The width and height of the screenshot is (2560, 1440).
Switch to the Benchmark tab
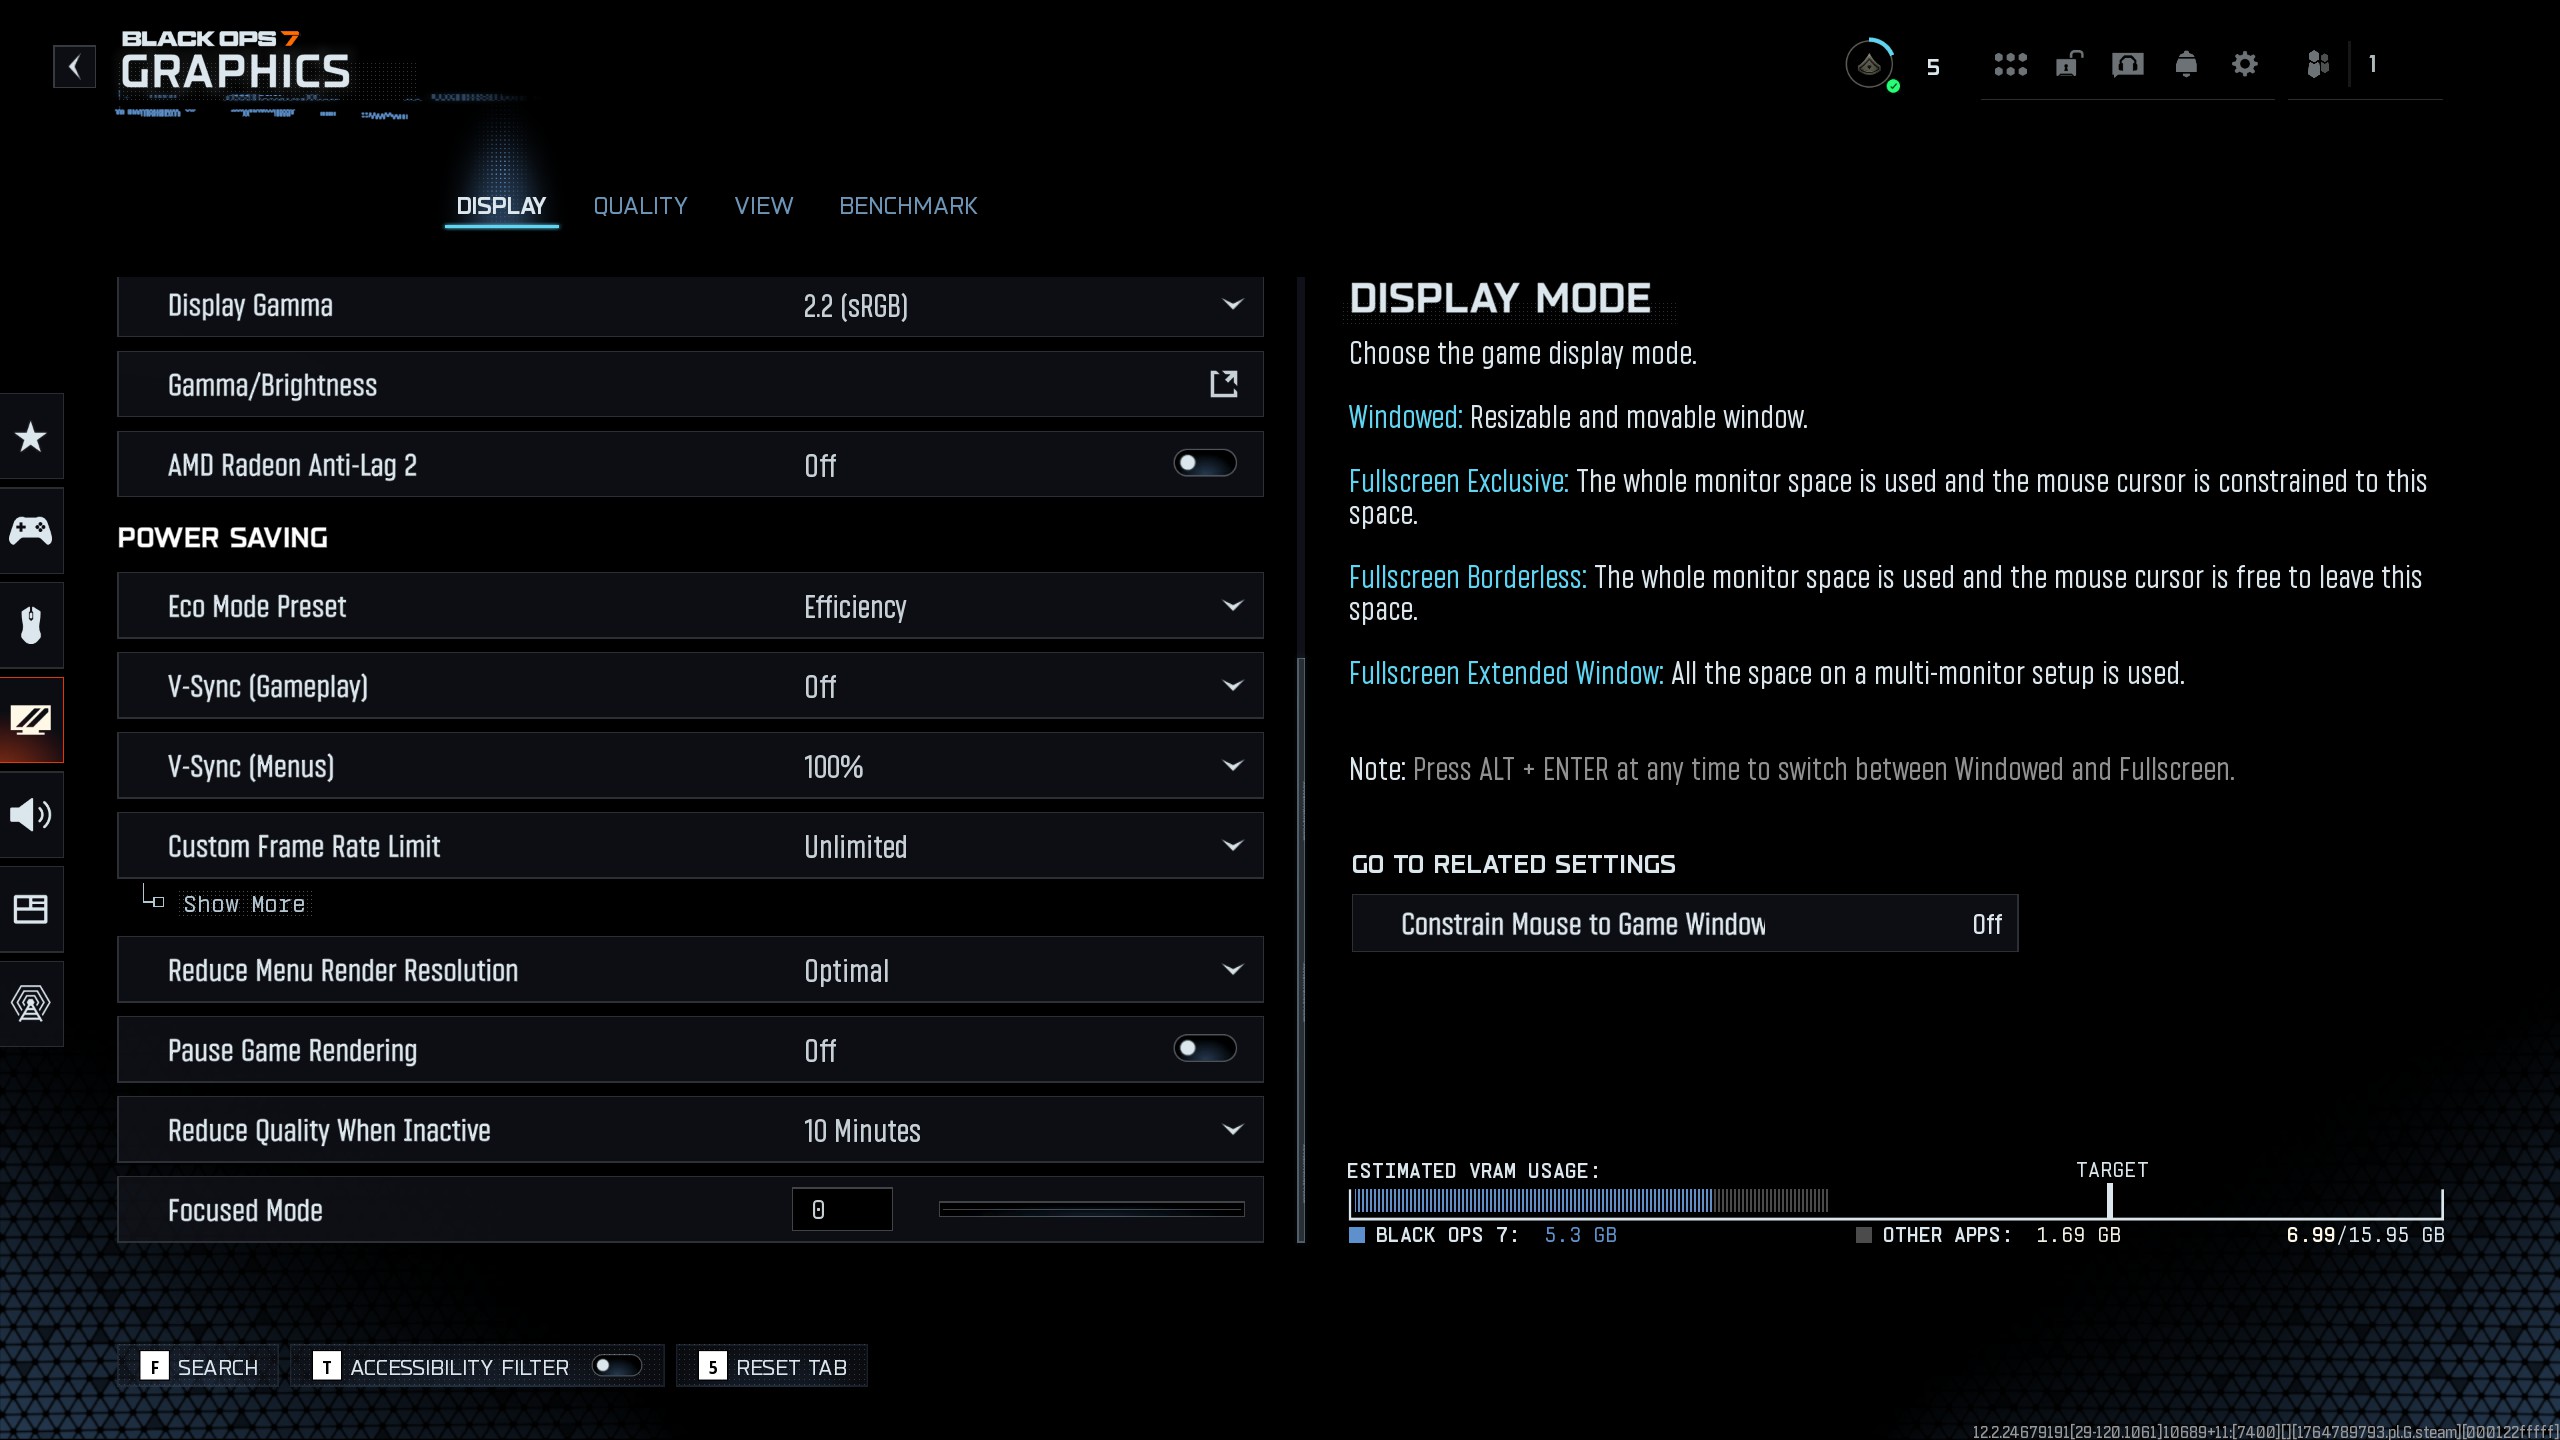[908, 206]
